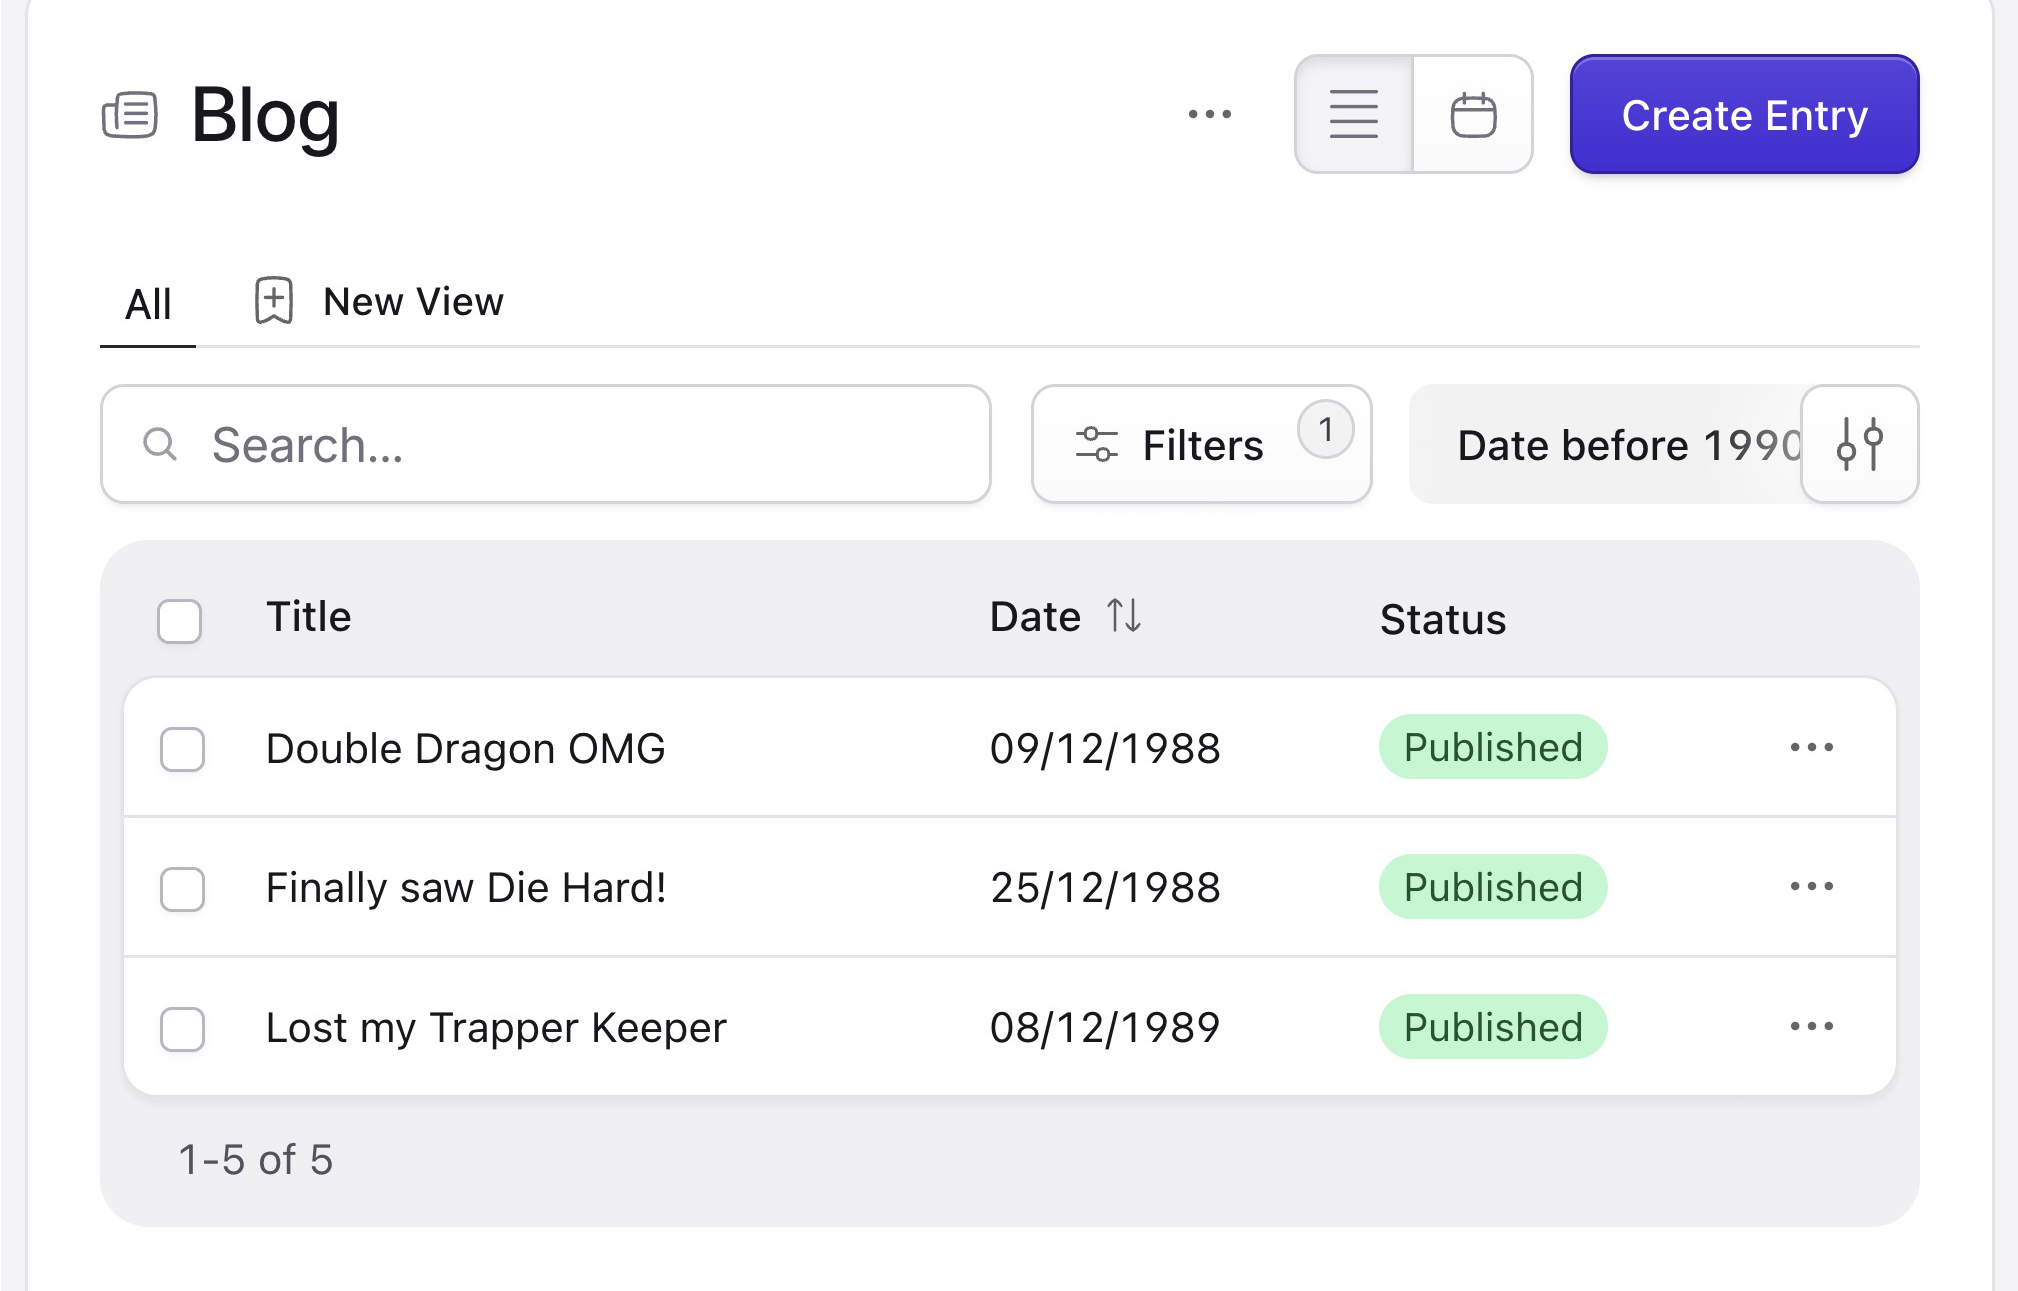Viewport: 2018px width, 1291px height.
Task: Open actions menu for Lost my Trapper Keeper
Action: point(1811,1026)
